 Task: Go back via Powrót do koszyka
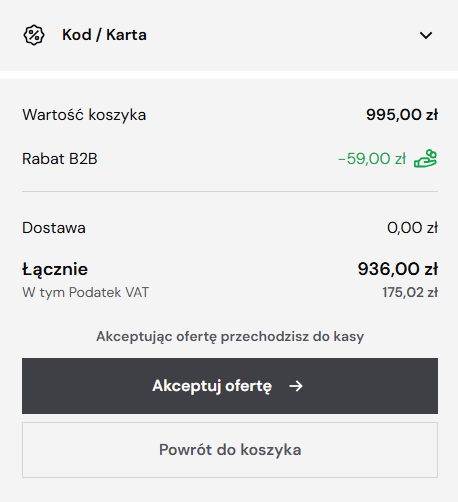click(x=230, y=450)
